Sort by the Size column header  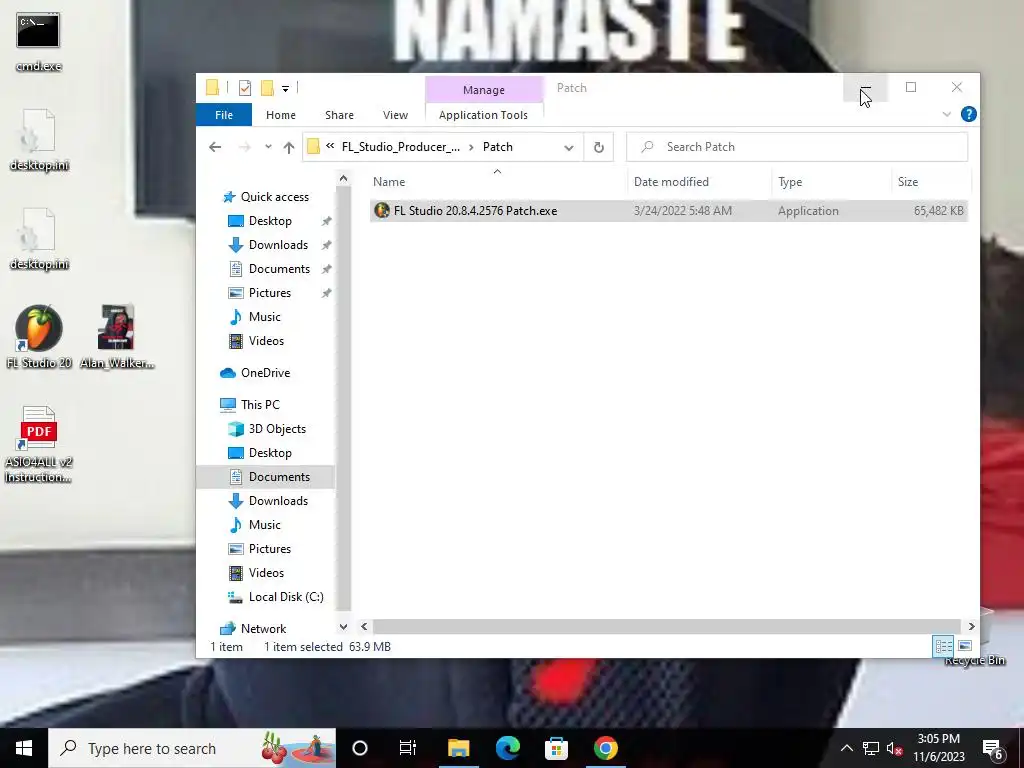[x=930, y=182]
